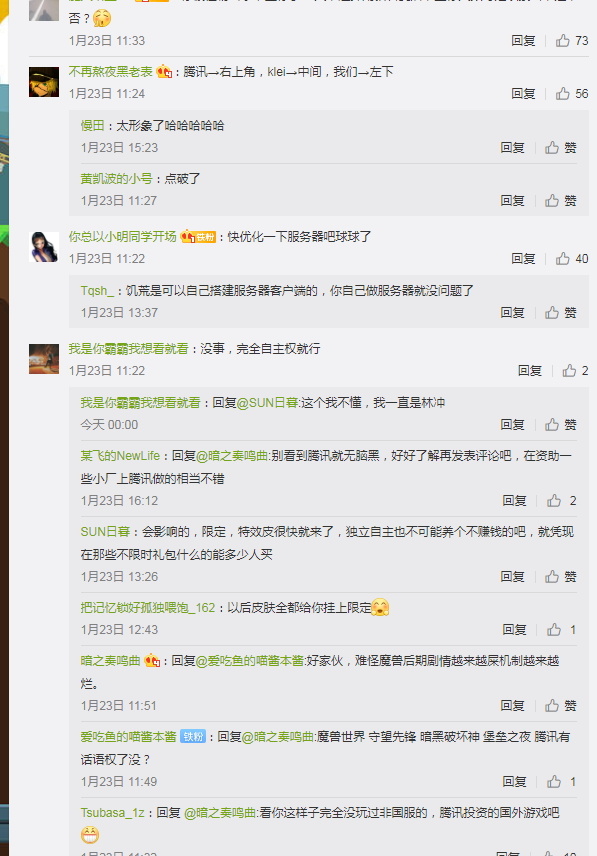Image resolution: width=597 pixels, height=856 pixels.
Task: Open the @SUN日春 mention link
Action: tap(267, 402)
